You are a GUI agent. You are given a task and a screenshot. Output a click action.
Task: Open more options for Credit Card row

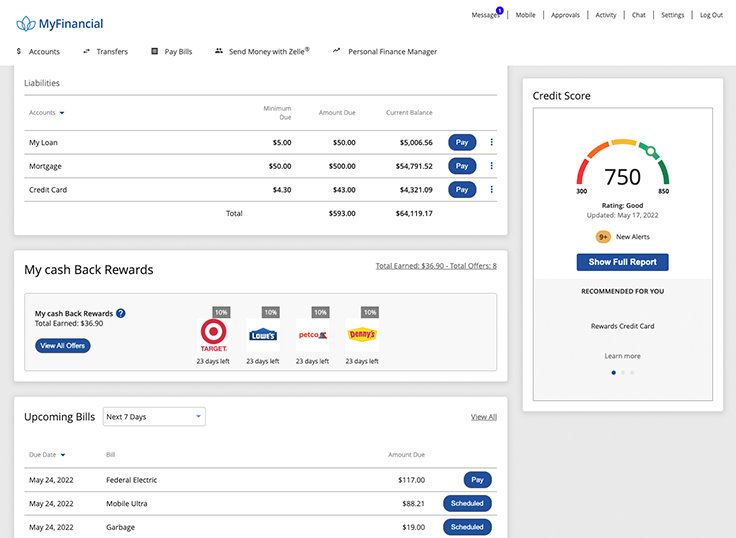click(491, 189)
